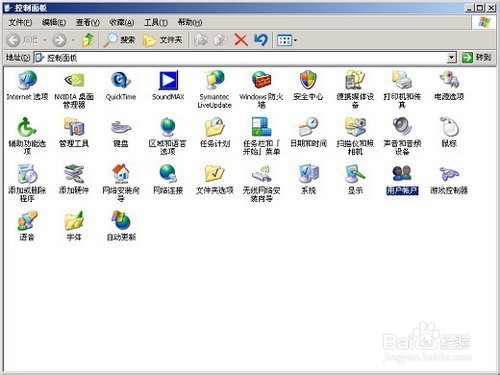Open the 帮助(H) menu
Viewport: 500px width, 375px height.
(x=189, y=22)
